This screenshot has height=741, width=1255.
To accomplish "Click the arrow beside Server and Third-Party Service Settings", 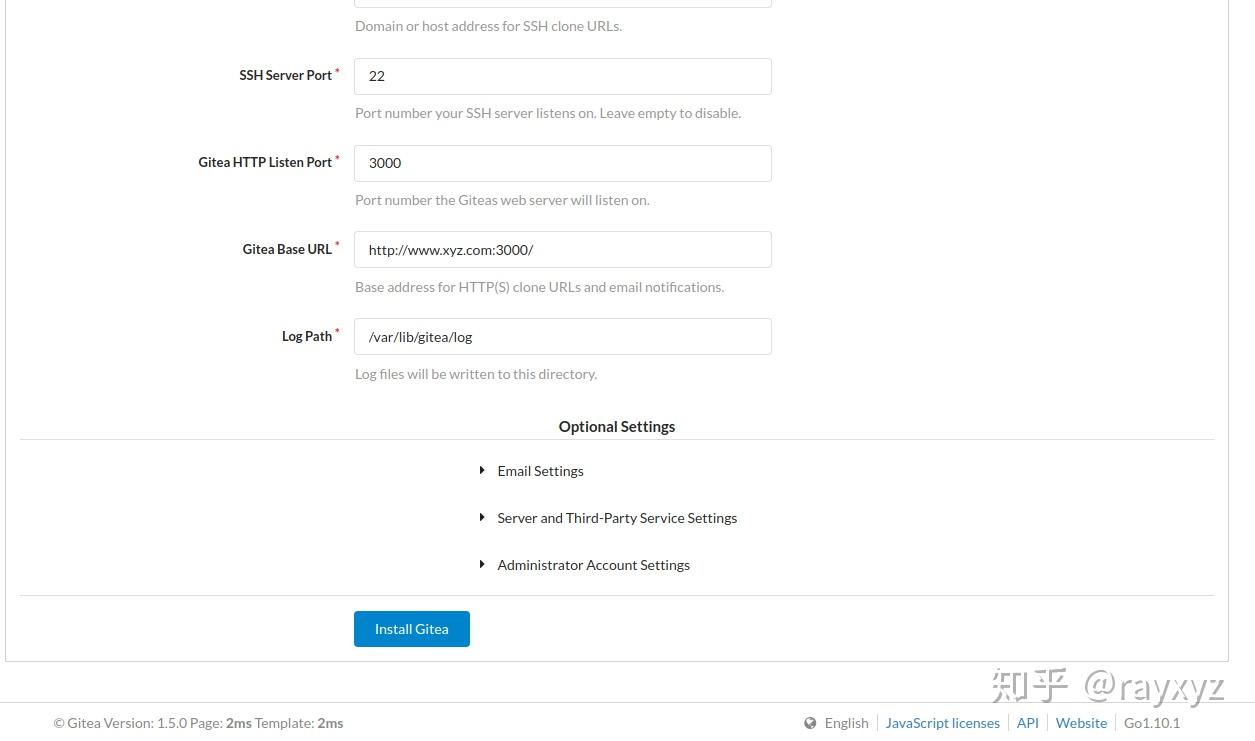I will [x=482, y=517].
